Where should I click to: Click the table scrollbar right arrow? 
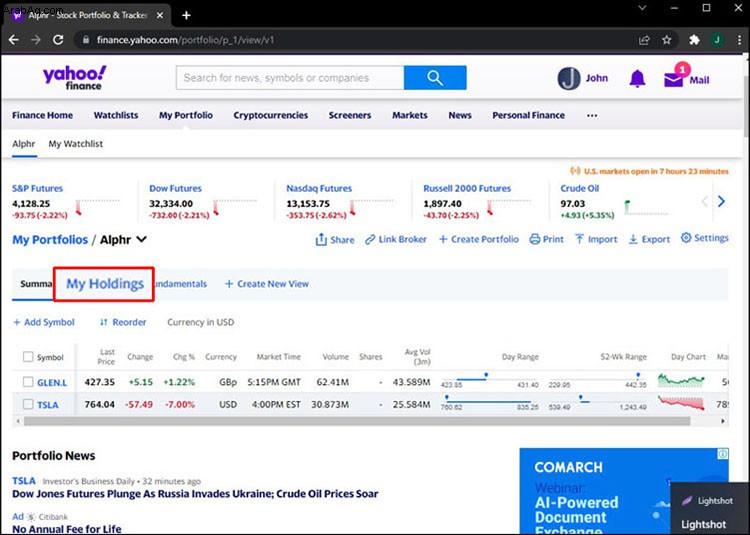coord(723,421)
